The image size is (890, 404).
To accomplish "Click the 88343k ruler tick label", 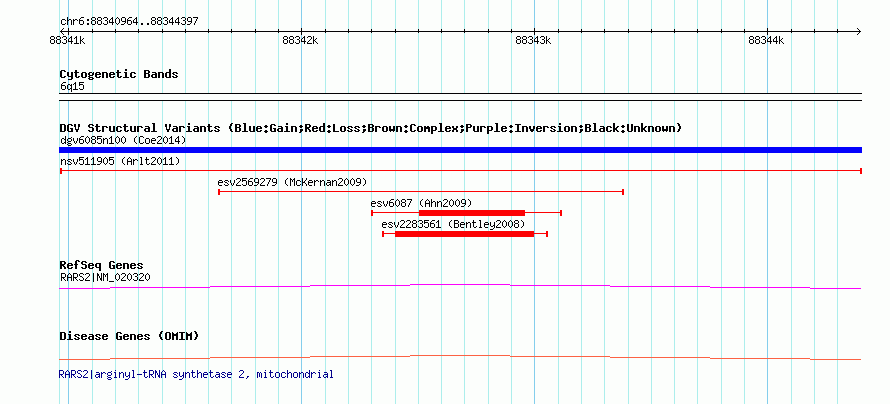I will click(533, 40).
